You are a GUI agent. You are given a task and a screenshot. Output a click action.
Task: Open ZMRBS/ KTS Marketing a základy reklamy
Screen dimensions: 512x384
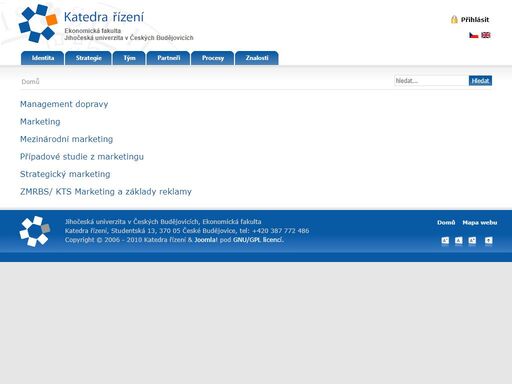pos(106,192)
